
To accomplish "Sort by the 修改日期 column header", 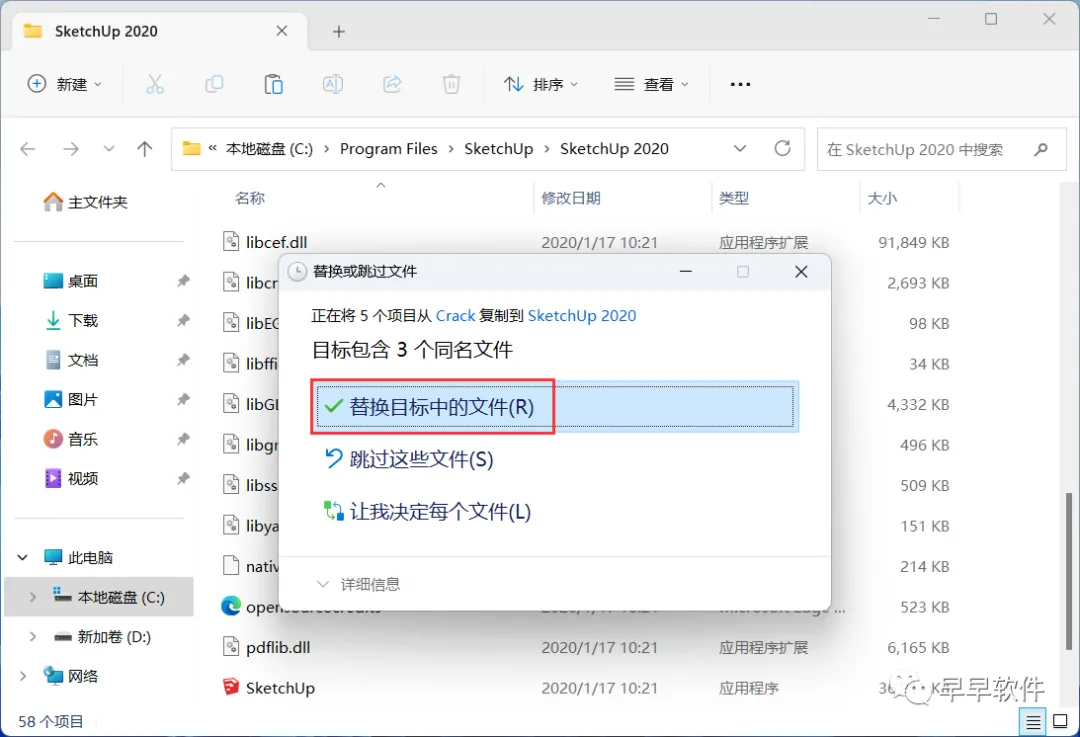I will [x=571, y=198].
